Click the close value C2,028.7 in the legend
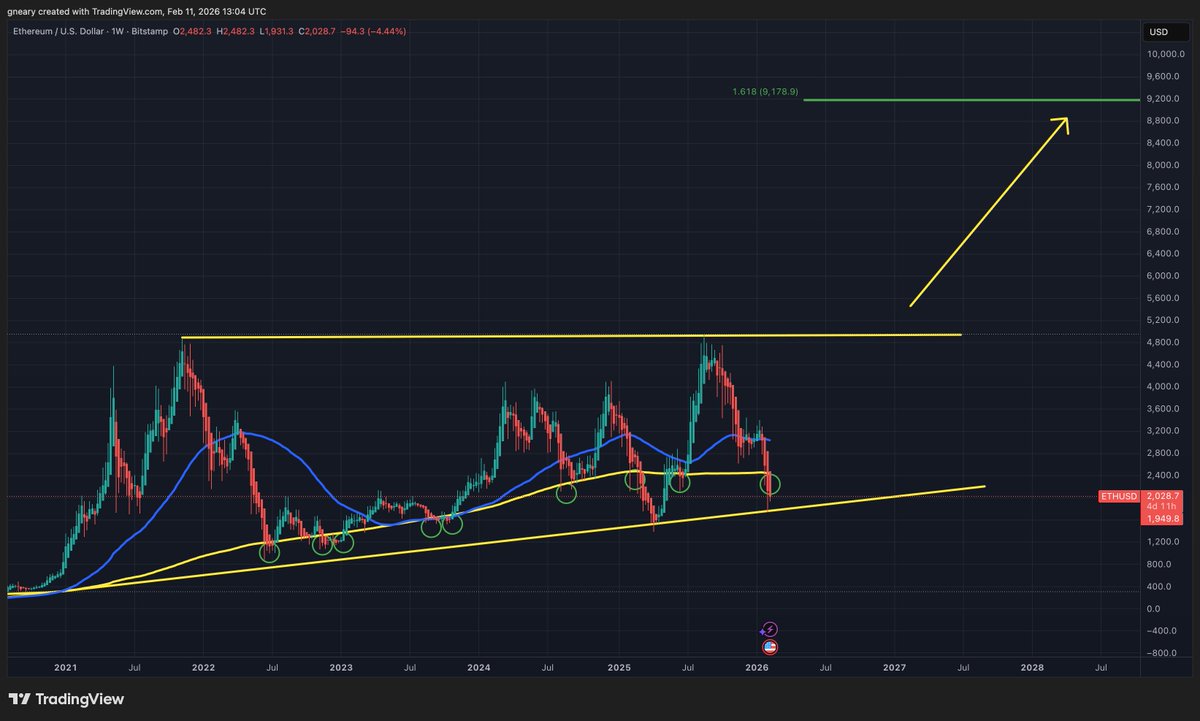 pos(317,31)
